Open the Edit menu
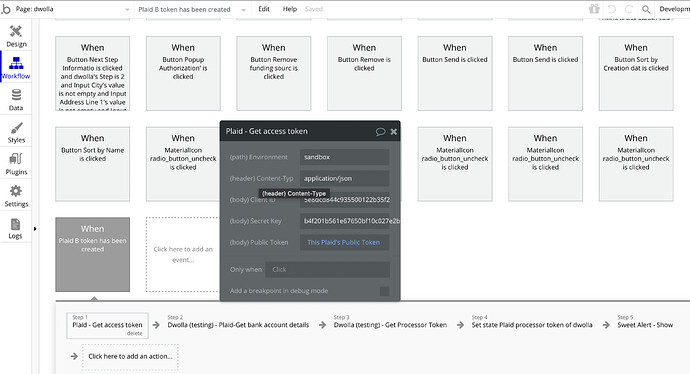Image resolution: width=690 pixels, height=374 pixels. (264, 9)
